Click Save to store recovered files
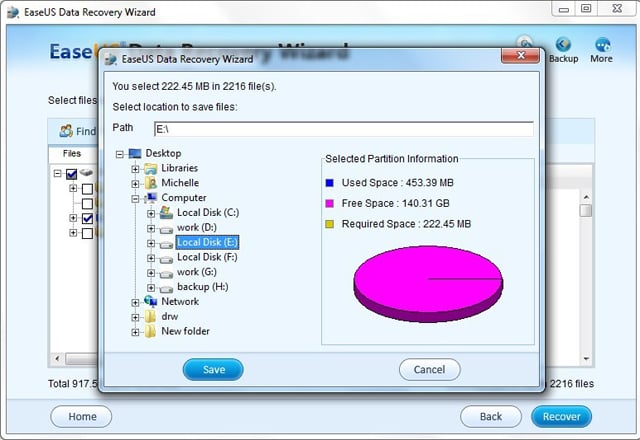Image resolution: width=640 pixels, height=440 pixels. [x=213, y=369]
